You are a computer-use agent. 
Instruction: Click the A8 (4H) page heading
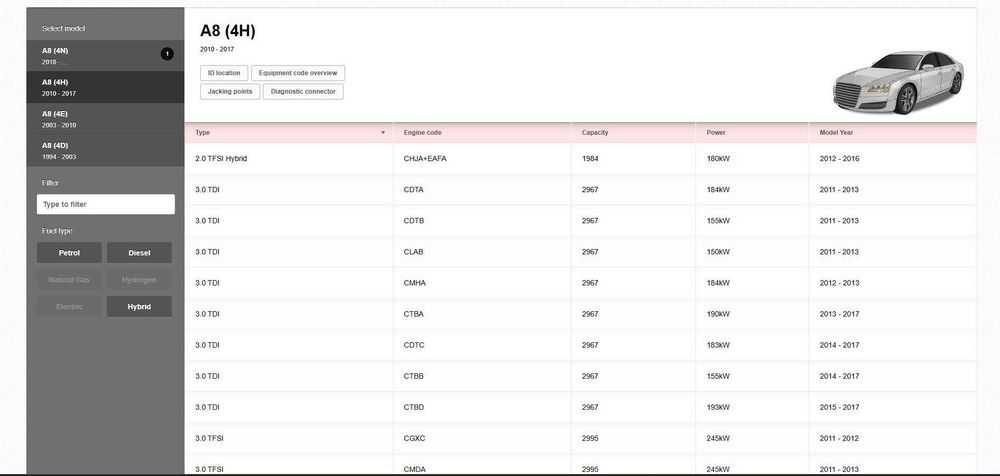pyautogui.click(x=228, y=31)
